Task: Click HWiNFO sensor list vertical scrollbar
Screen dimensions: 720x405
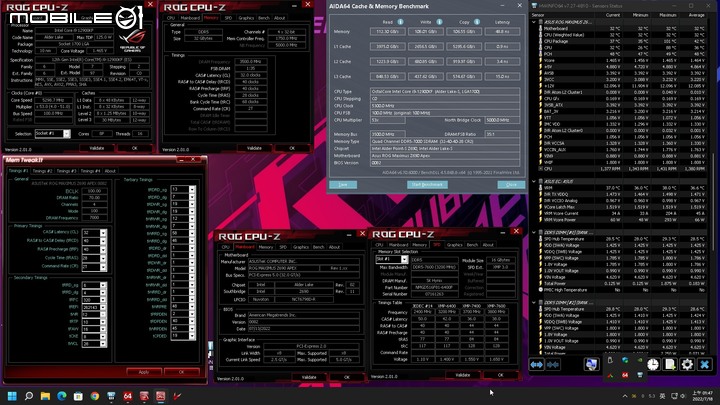Action: tap(714, 202)
